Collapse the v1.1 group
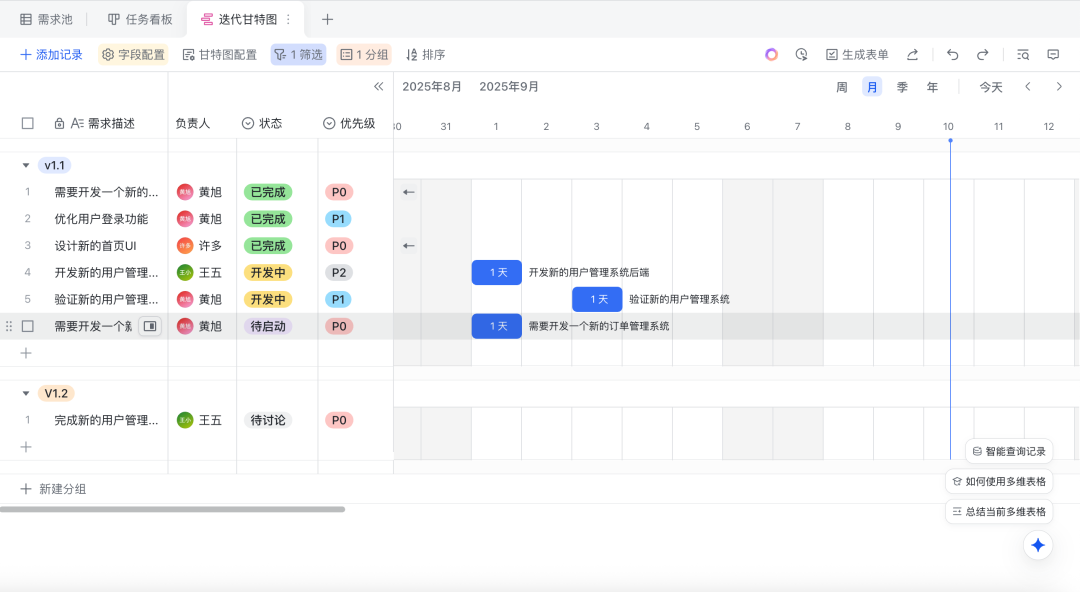1080x592 pixels. (x=26, y=165)
